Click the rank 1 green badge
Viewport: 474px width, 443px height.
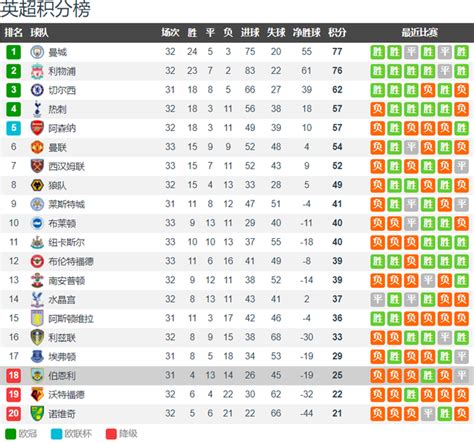(x=13, y=52)
